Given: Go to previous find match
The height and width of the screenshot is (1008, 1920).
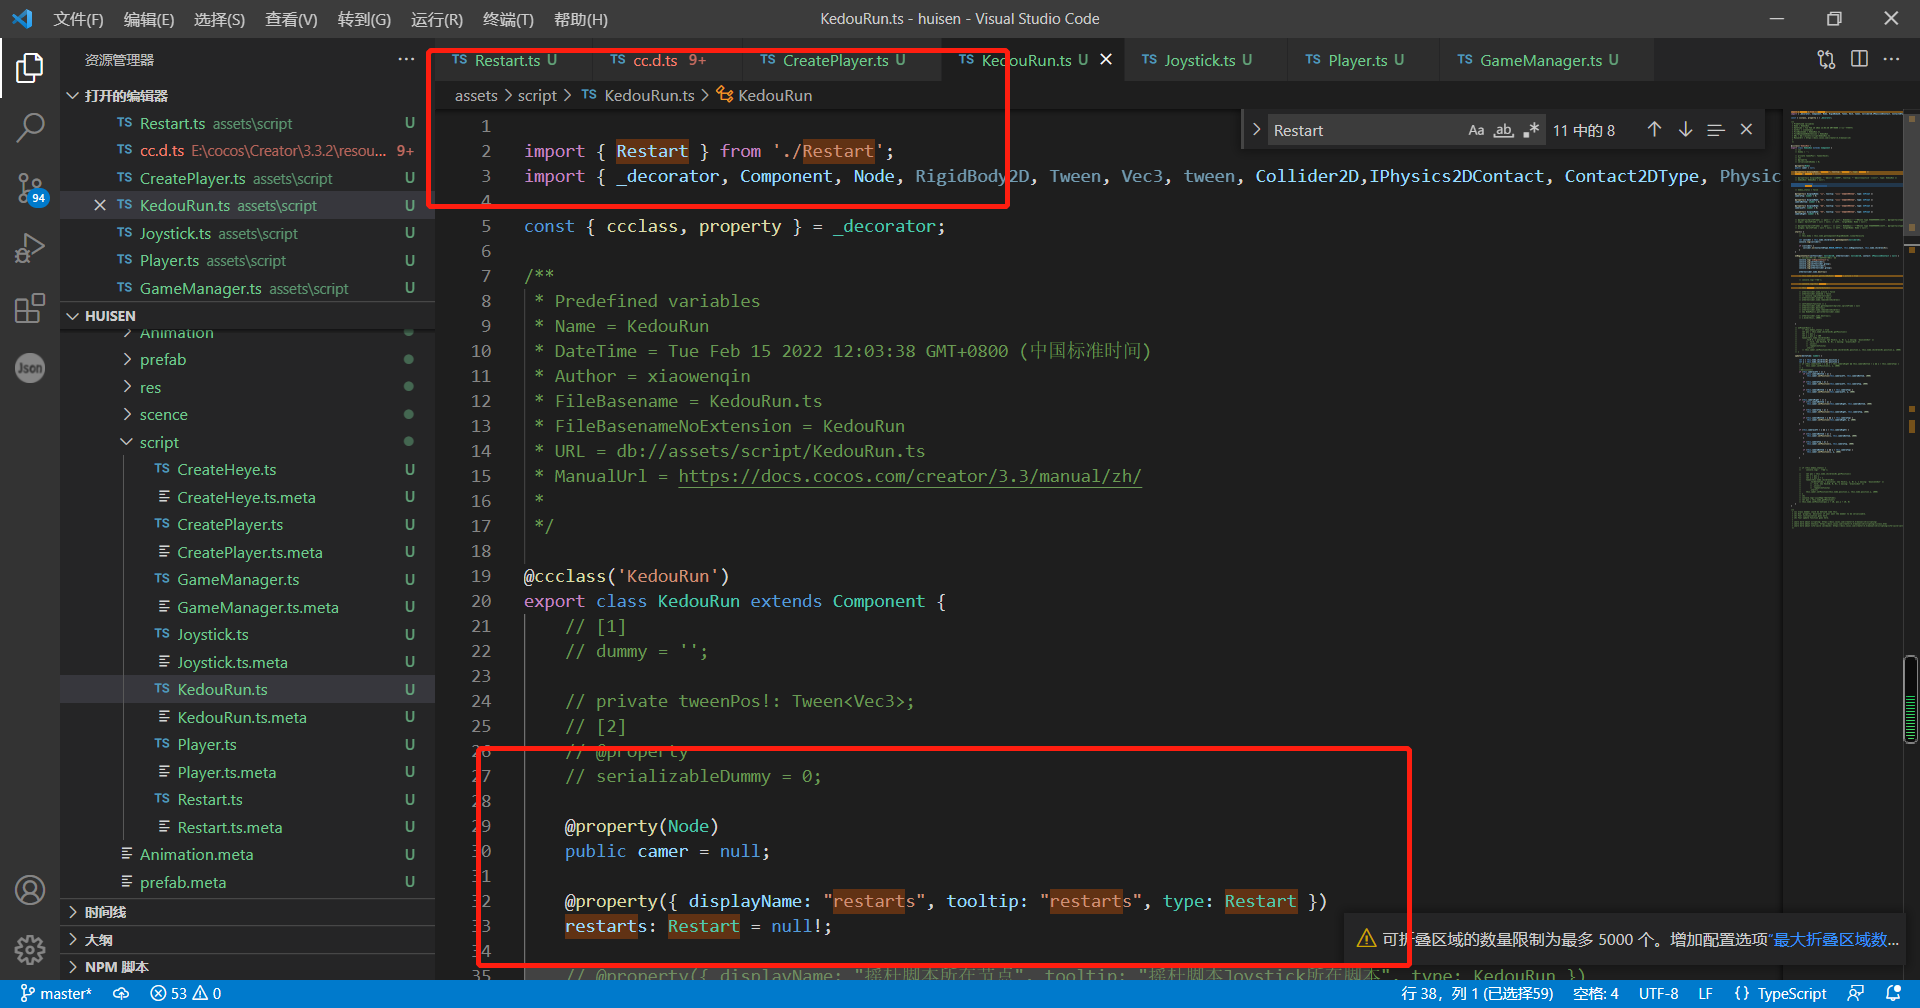Looking at the screenshot, I should [x=1654, y=130].
